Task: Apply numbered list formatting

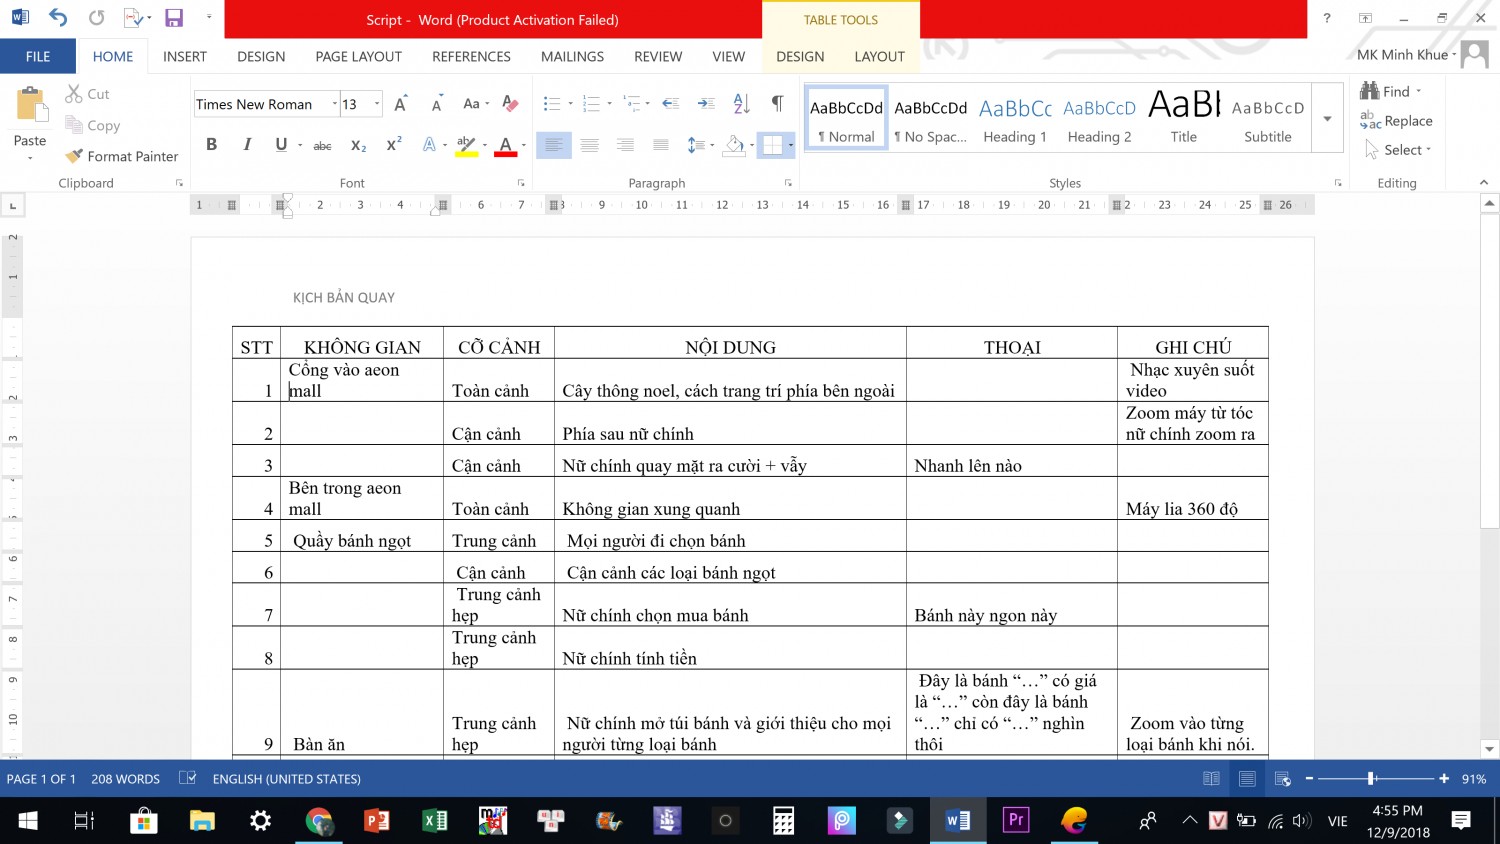Action: 591,104
